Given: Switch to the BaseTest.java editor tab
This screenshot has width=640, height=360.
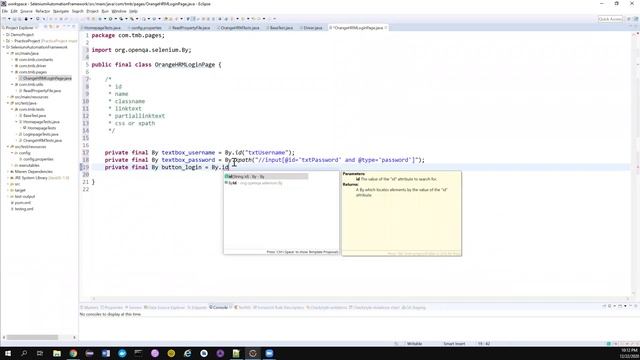Looking at the screenshot, I should coord(281,28).
